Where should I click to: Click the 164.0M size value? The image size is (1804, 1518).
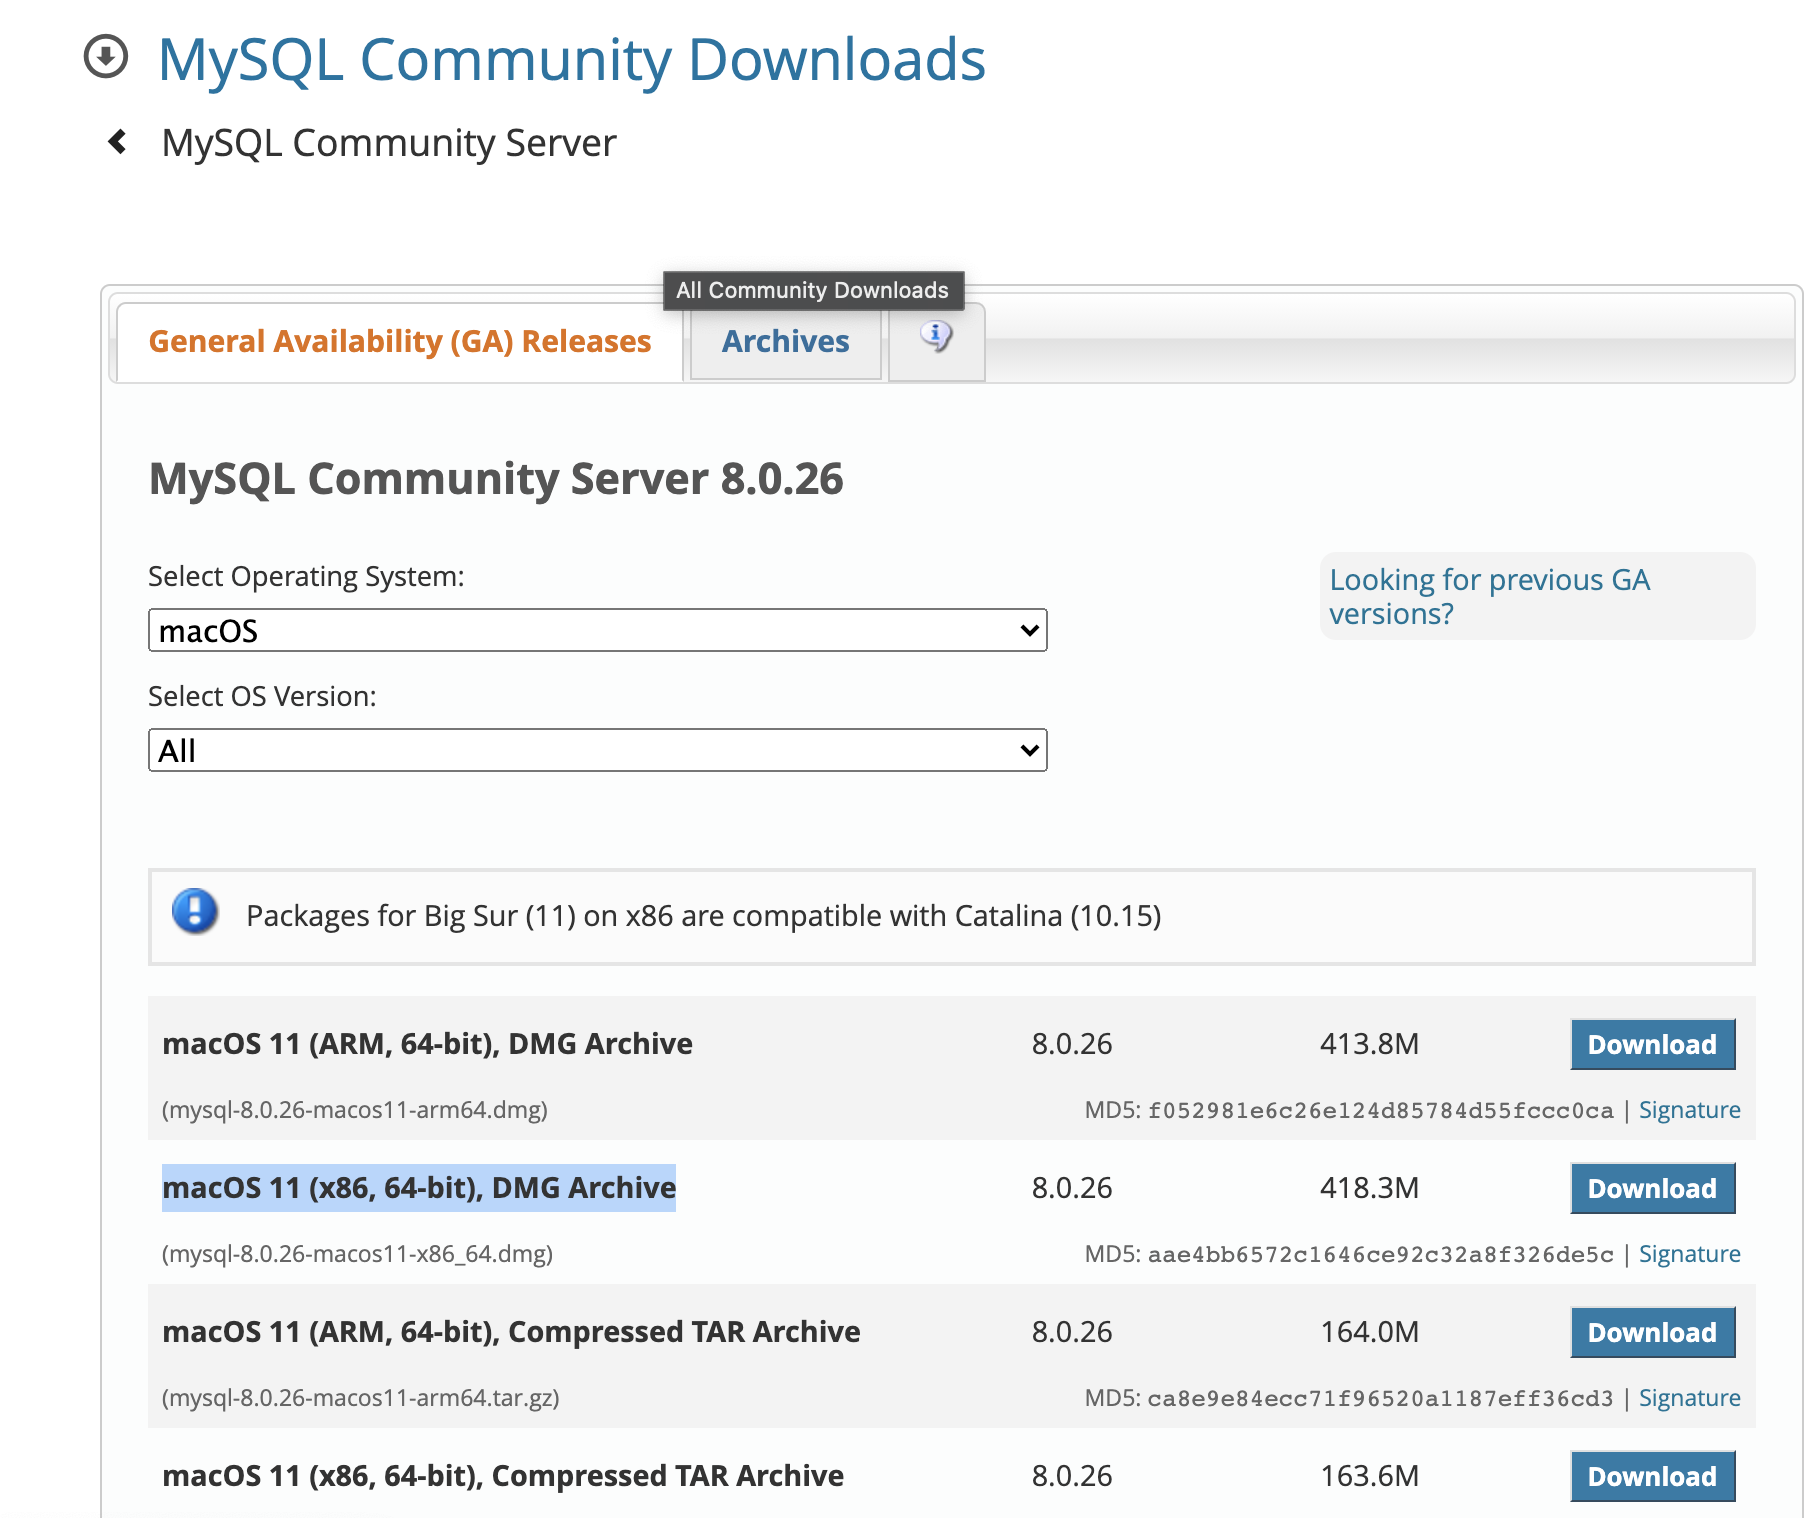coord(1369,1332)
